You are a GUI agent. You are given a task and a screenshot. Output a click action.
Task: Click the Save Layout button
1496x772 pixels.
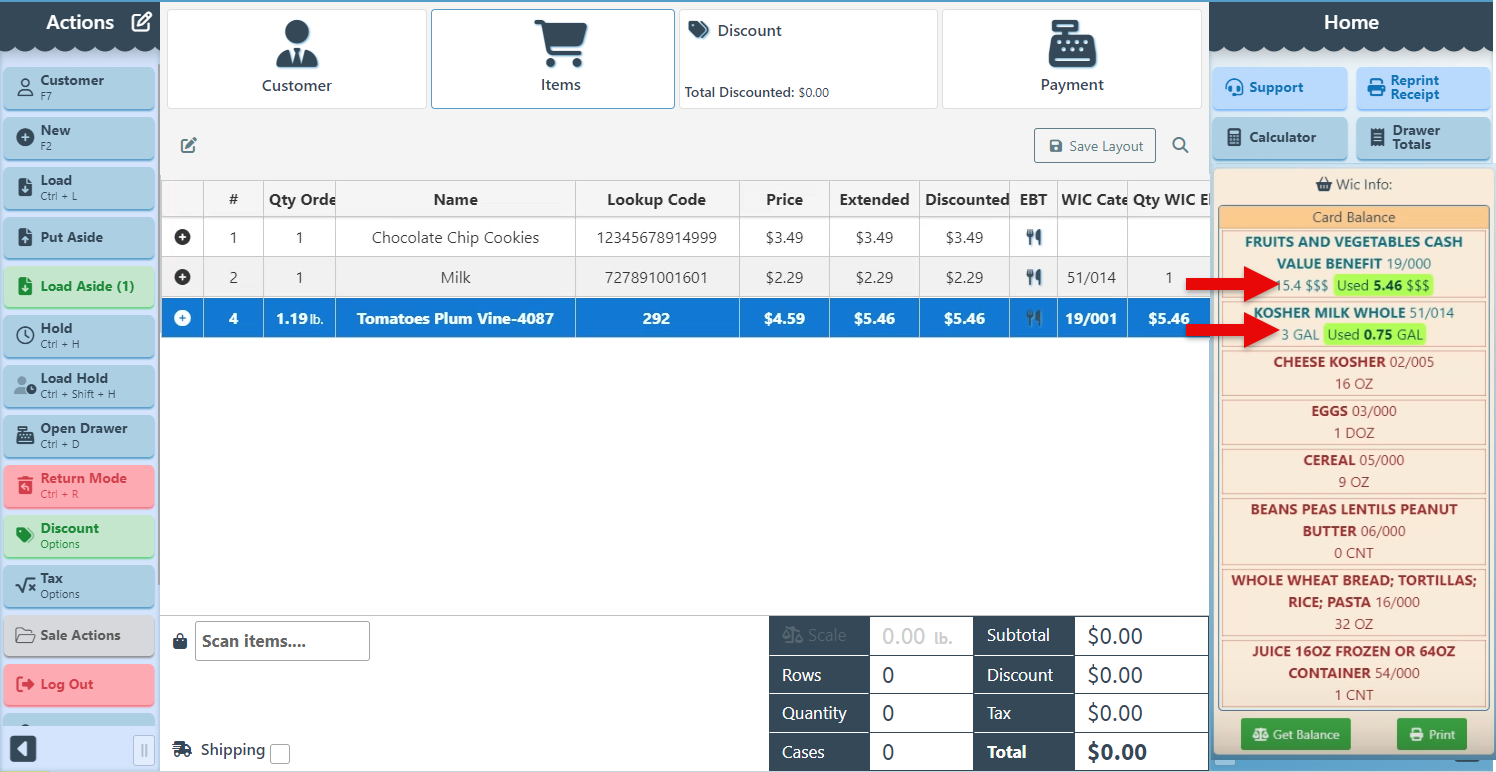(1095, 146)
